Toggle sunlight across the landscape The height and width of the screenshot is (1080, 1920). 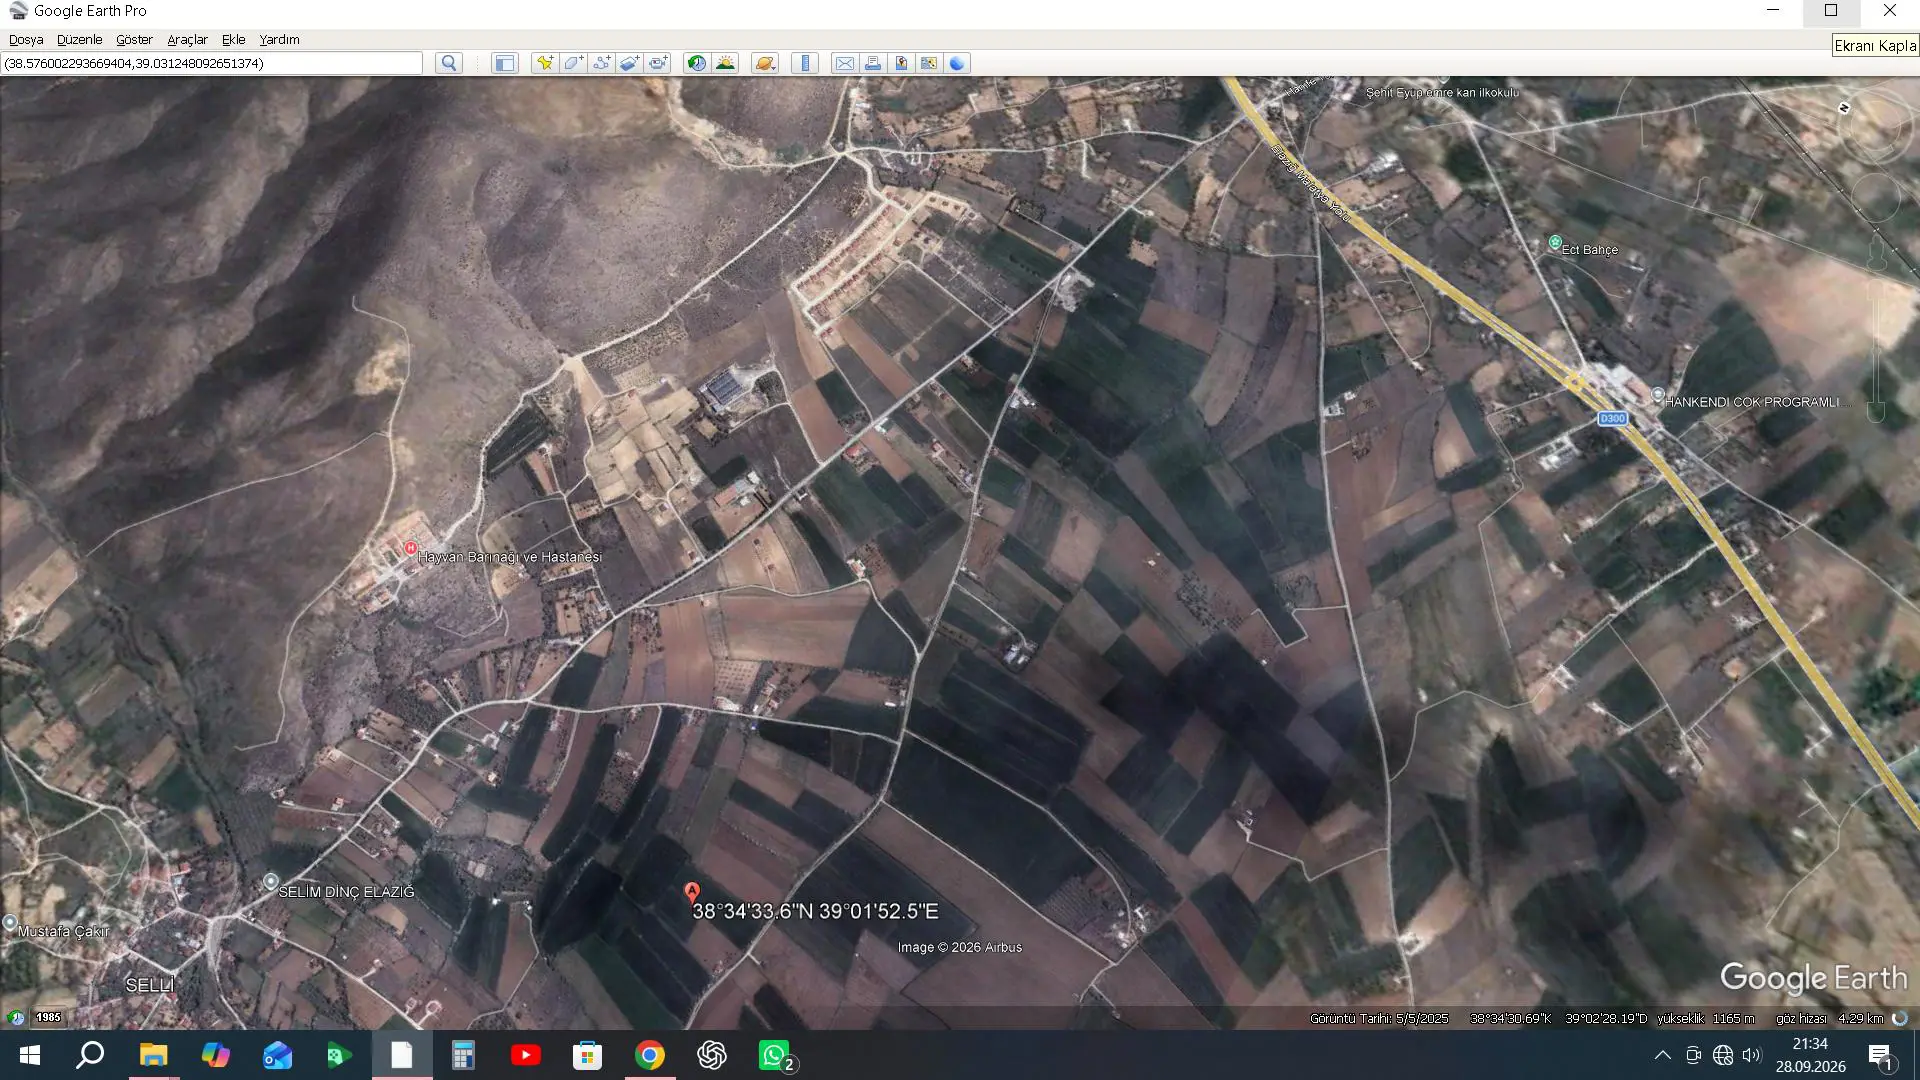click(x=726, y=63)
